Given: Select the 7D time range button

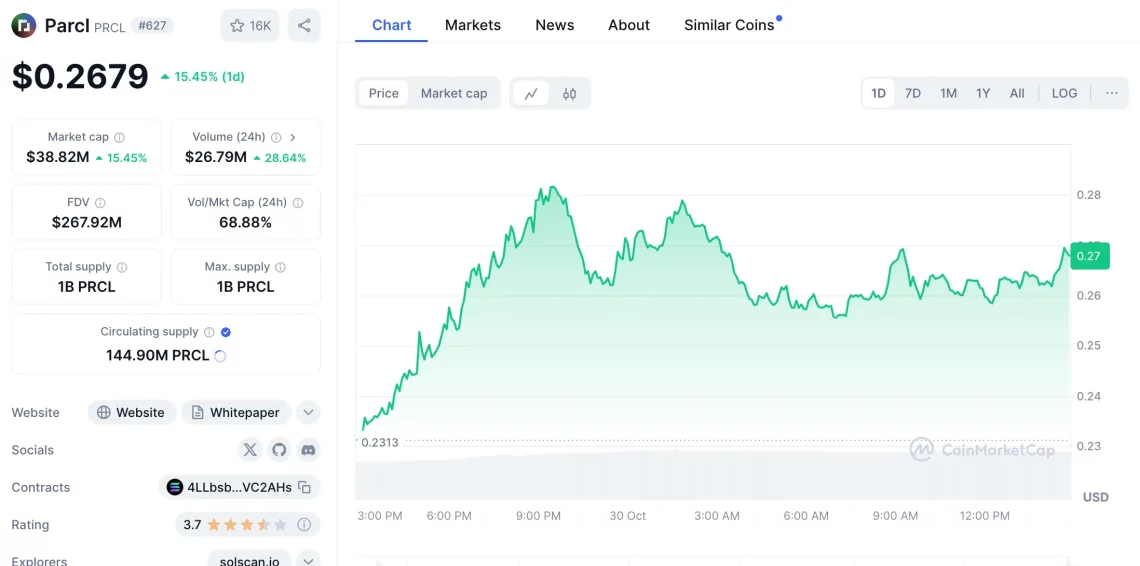Looking at the screenshot, I should point(912,94).
